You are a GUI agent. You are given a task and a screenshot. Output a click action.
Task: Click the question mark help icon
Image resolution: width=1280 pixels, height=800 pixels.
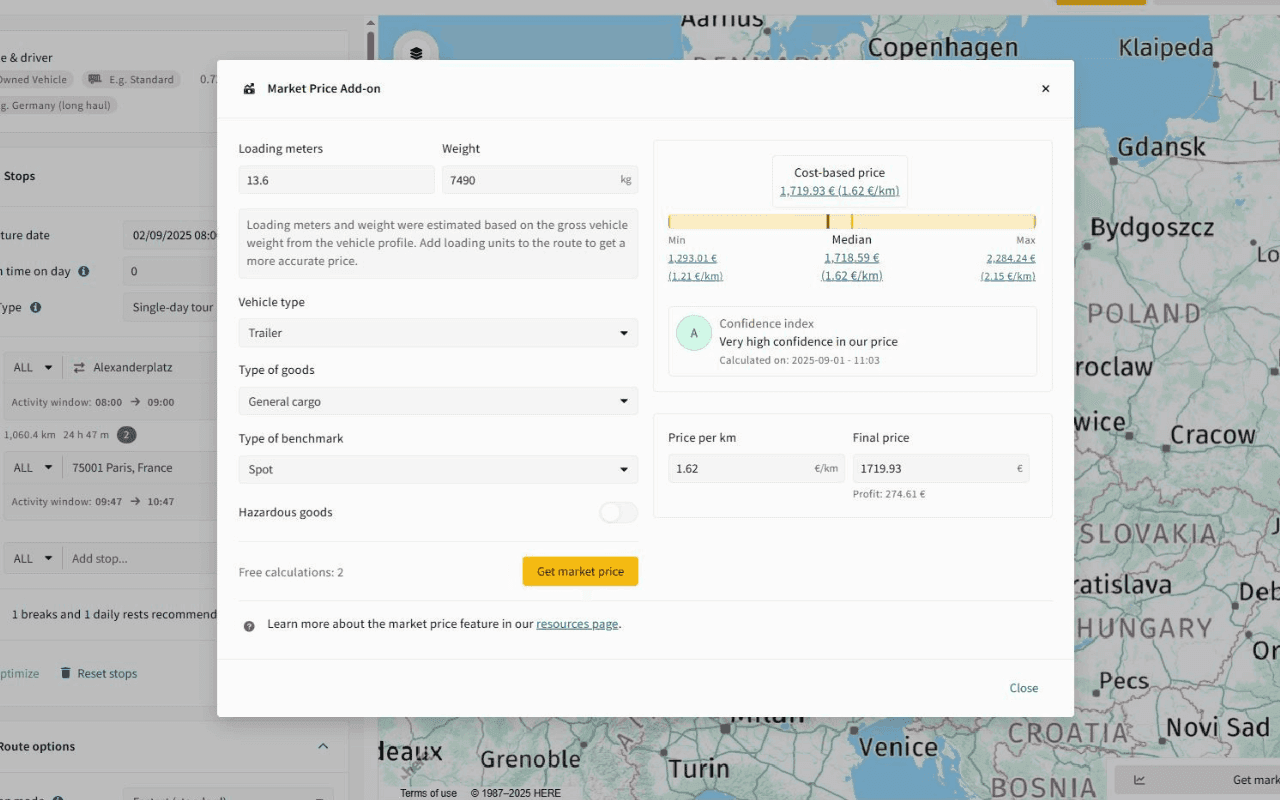click(x=249, y=625)
